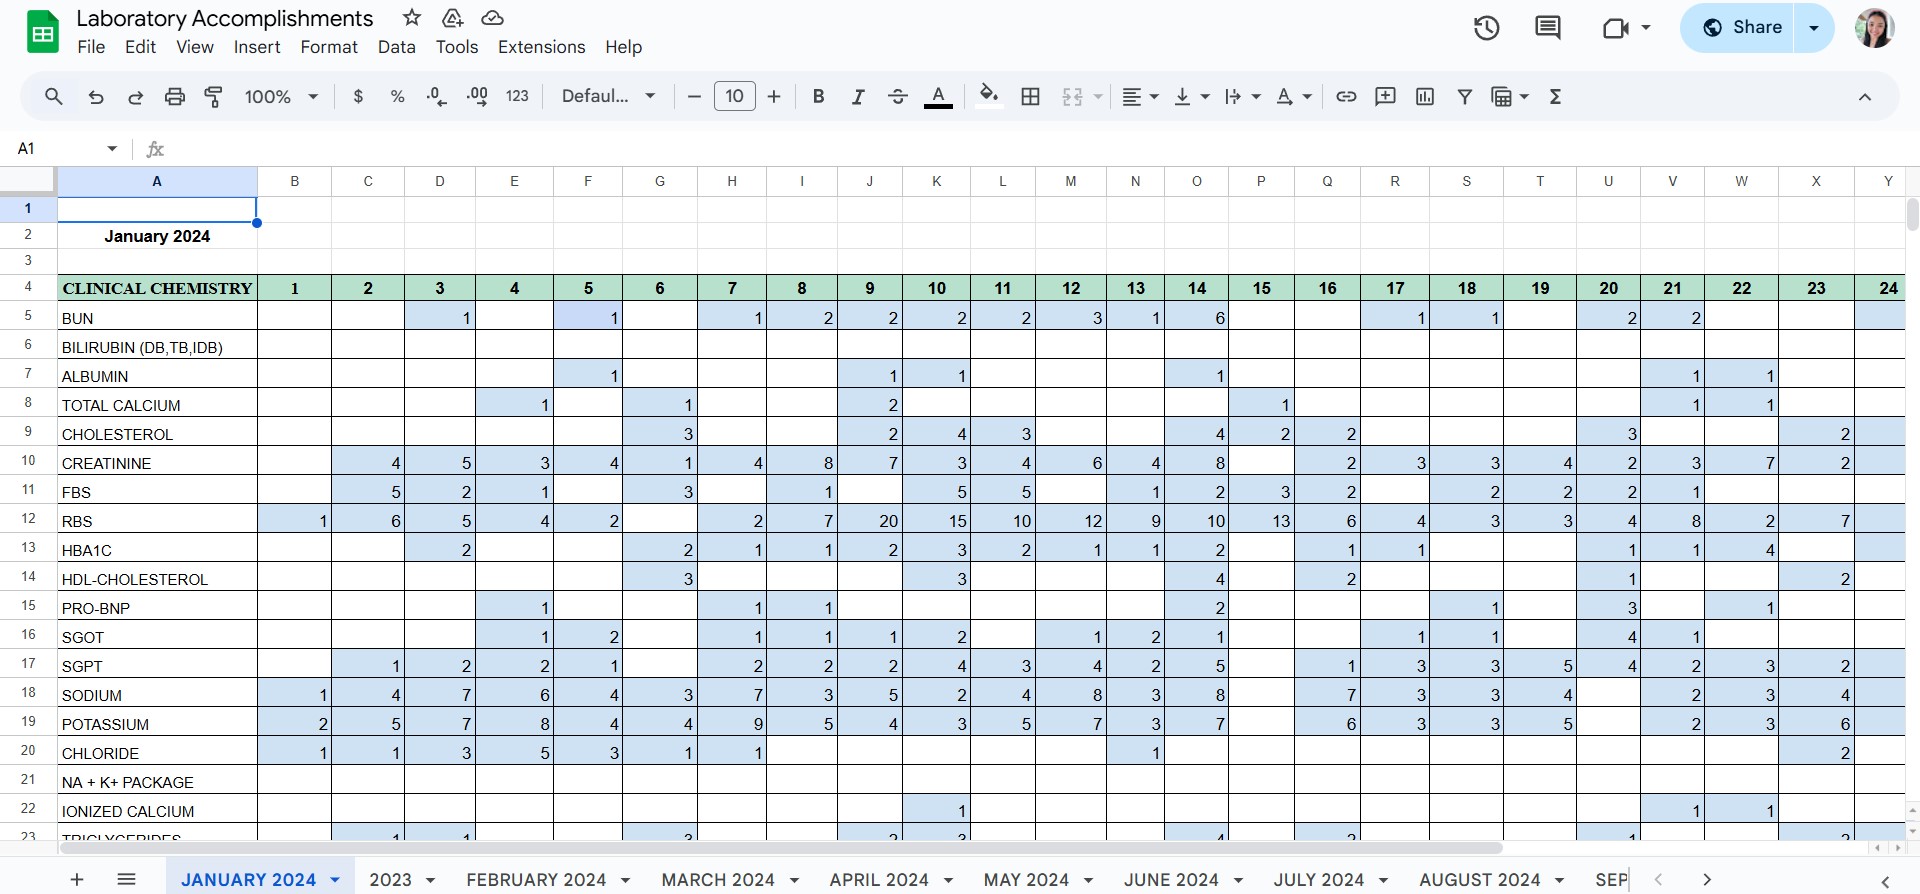
Task: Add a new sheet
Action: click(77, 880)
